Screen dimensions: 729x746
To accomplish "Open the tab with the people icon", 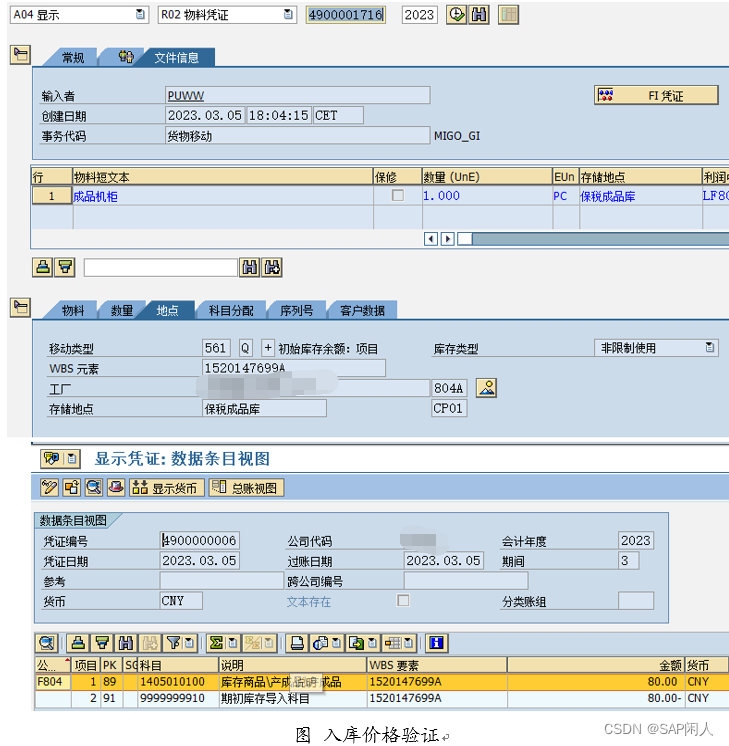I will [x=126, y=57].
